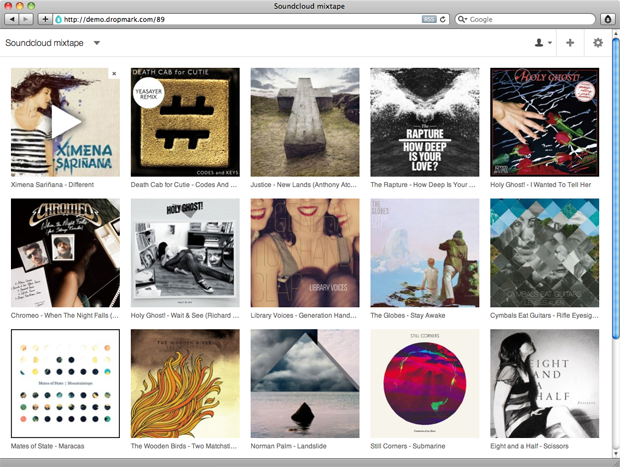Click 'Death Cab for Cutie - Codes And' caption

coord(184,185)
